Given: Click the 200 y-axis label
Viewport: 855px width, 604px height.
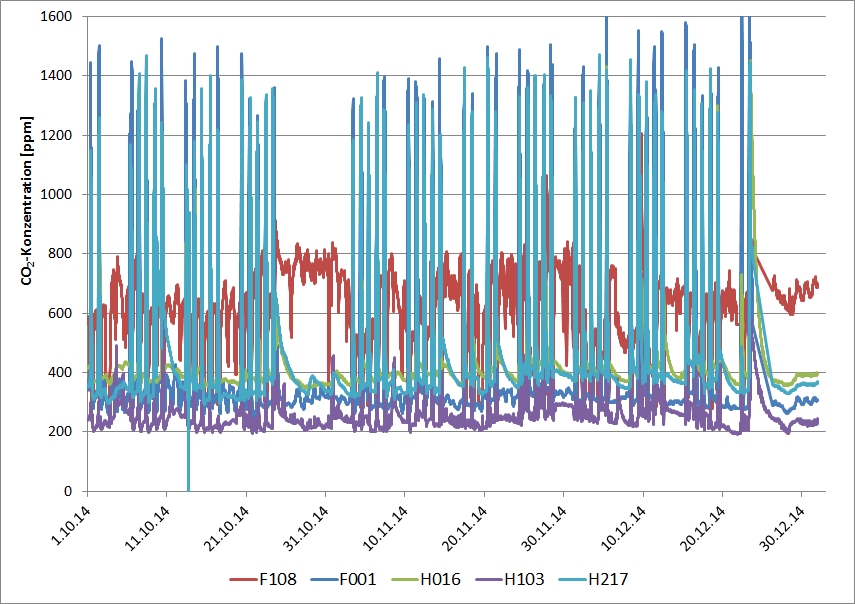Looking at the screenshot, I should point(60,432).
